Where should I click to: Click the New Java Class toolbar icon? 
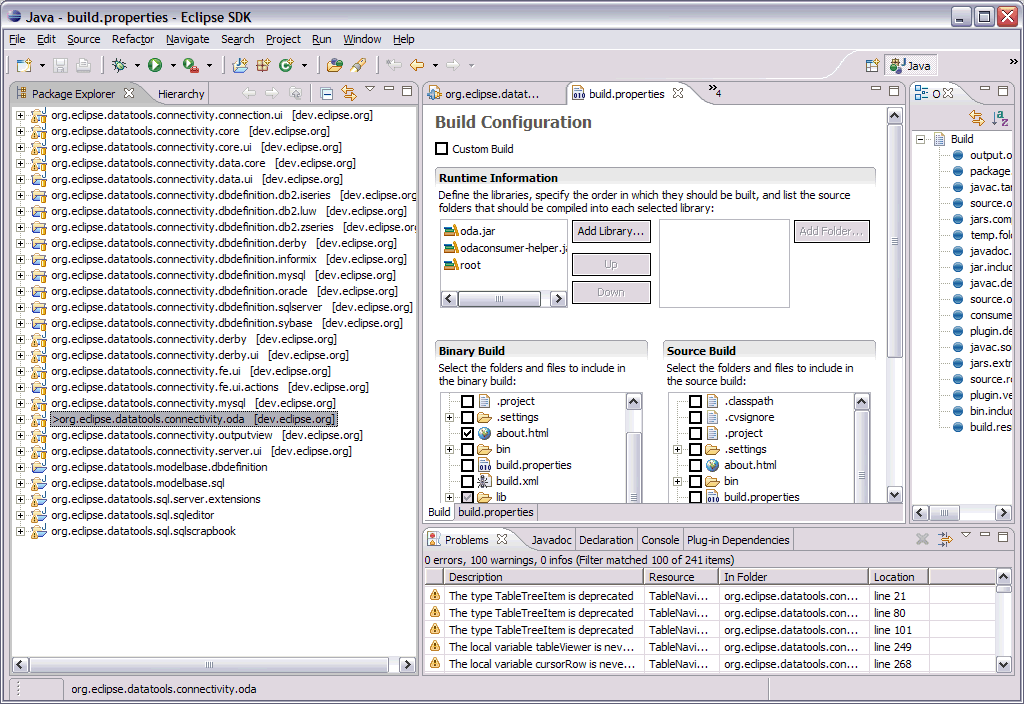click(286, 65)
